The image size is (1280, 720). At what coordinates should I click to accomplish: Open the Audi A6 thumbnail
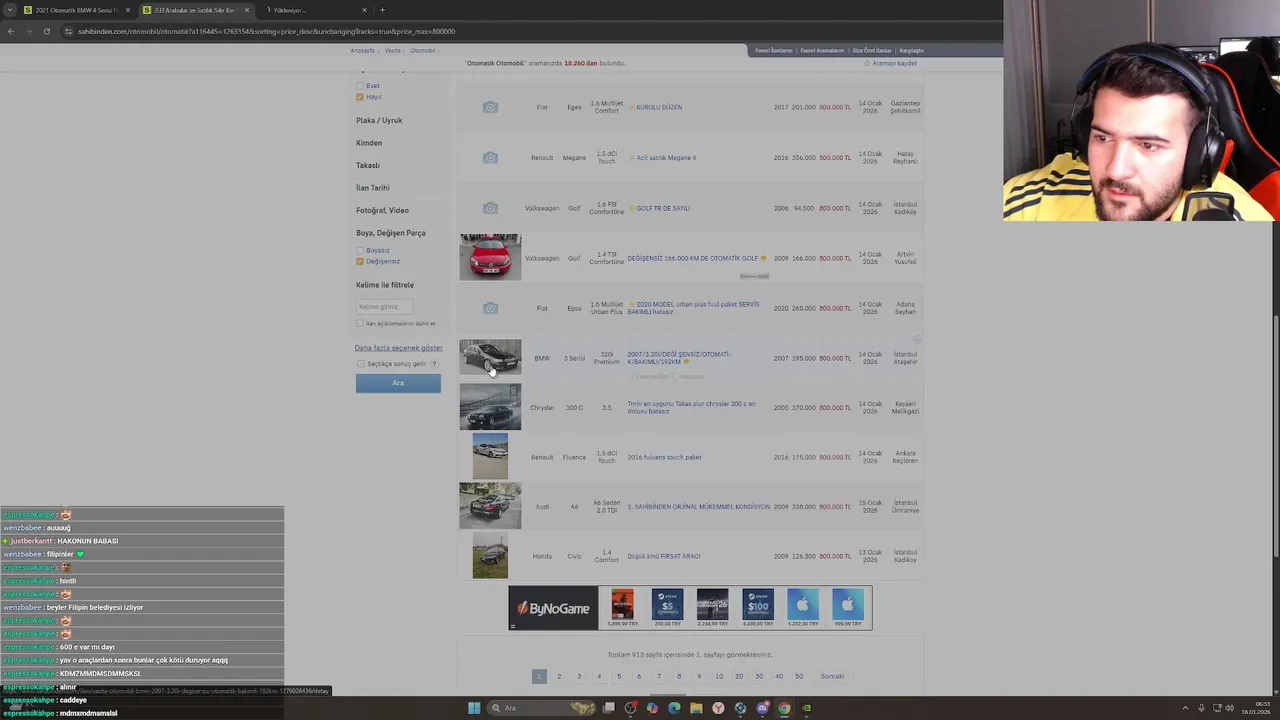pyautogui.click(x=490, y=506)
